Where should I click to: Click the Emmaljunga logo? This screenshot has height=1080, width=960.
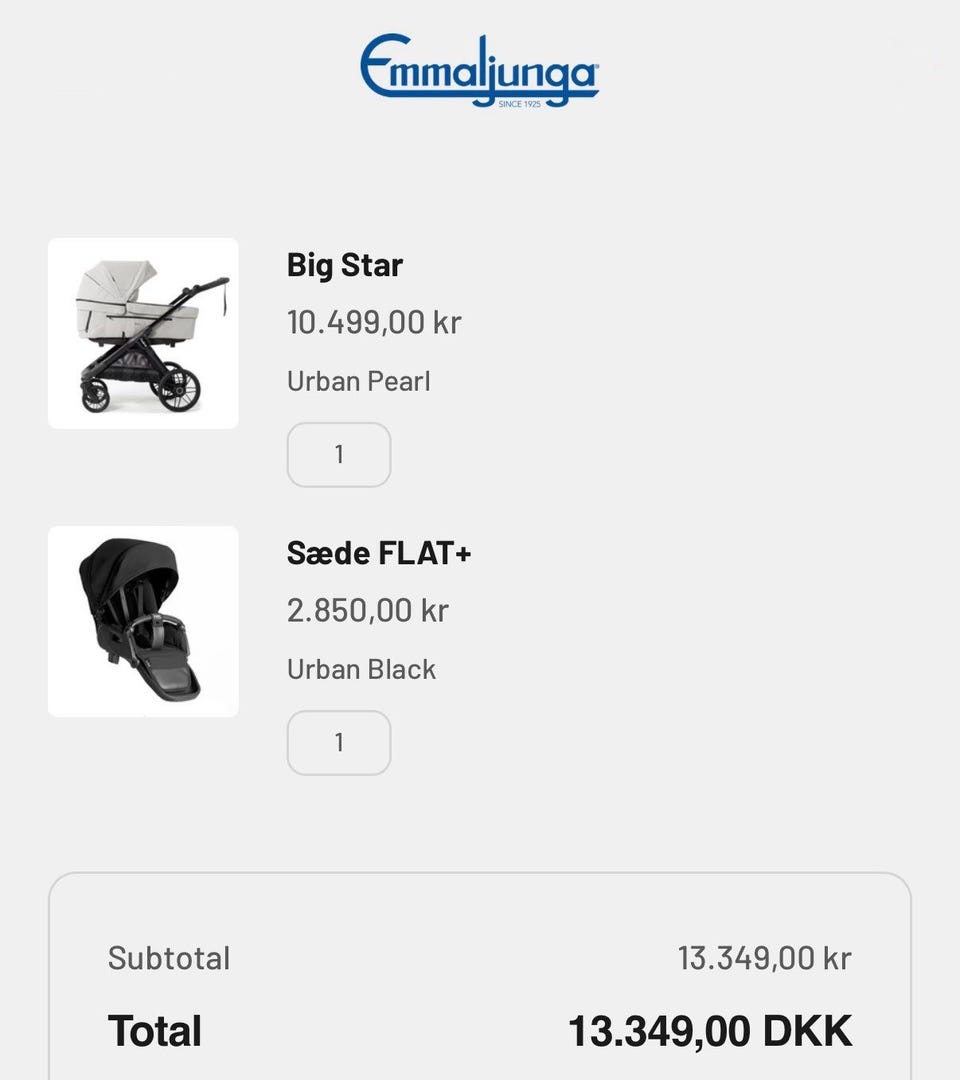(x=479, y=68)
